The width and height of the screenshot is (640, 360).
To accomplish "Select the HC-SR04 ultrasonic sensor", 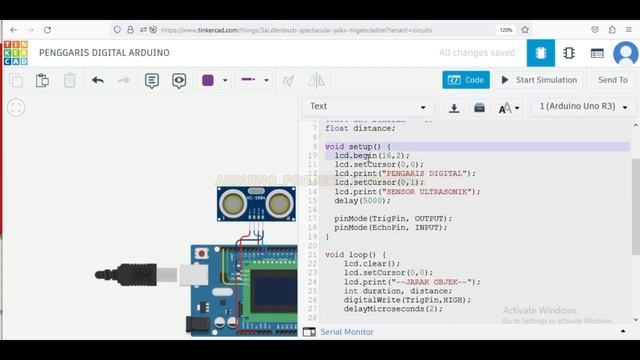I will [x=256, y=204].
